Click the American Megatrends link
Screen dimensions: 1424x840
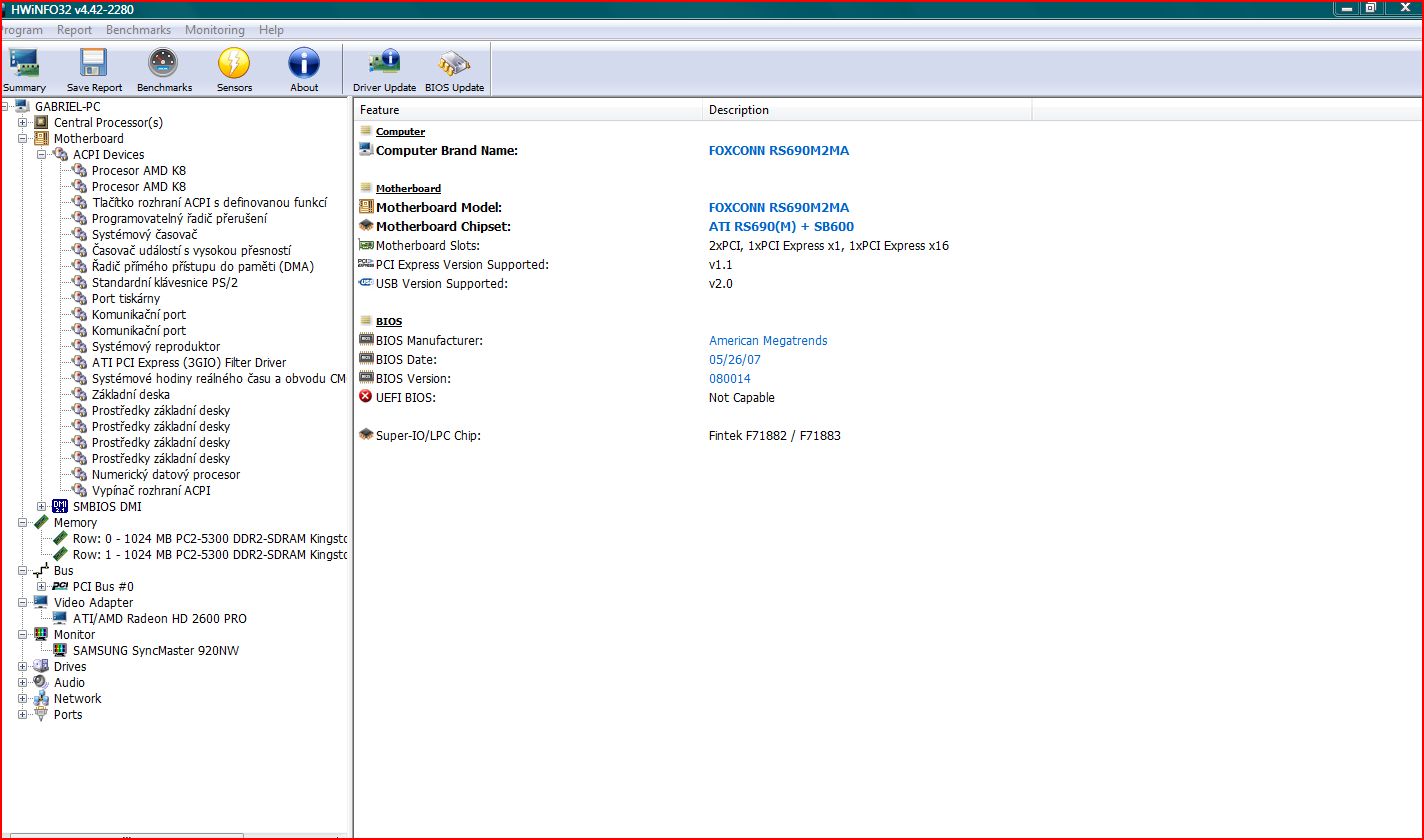[x=768, y=341]
